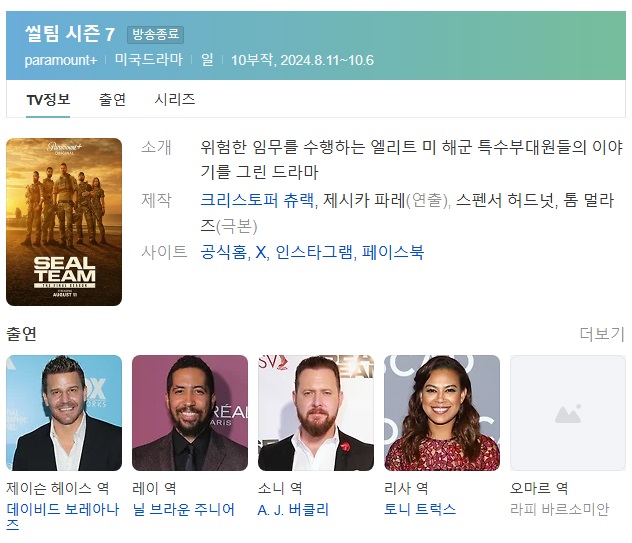Click A. J. Buckley's cast photo

[x=316, y=413]
